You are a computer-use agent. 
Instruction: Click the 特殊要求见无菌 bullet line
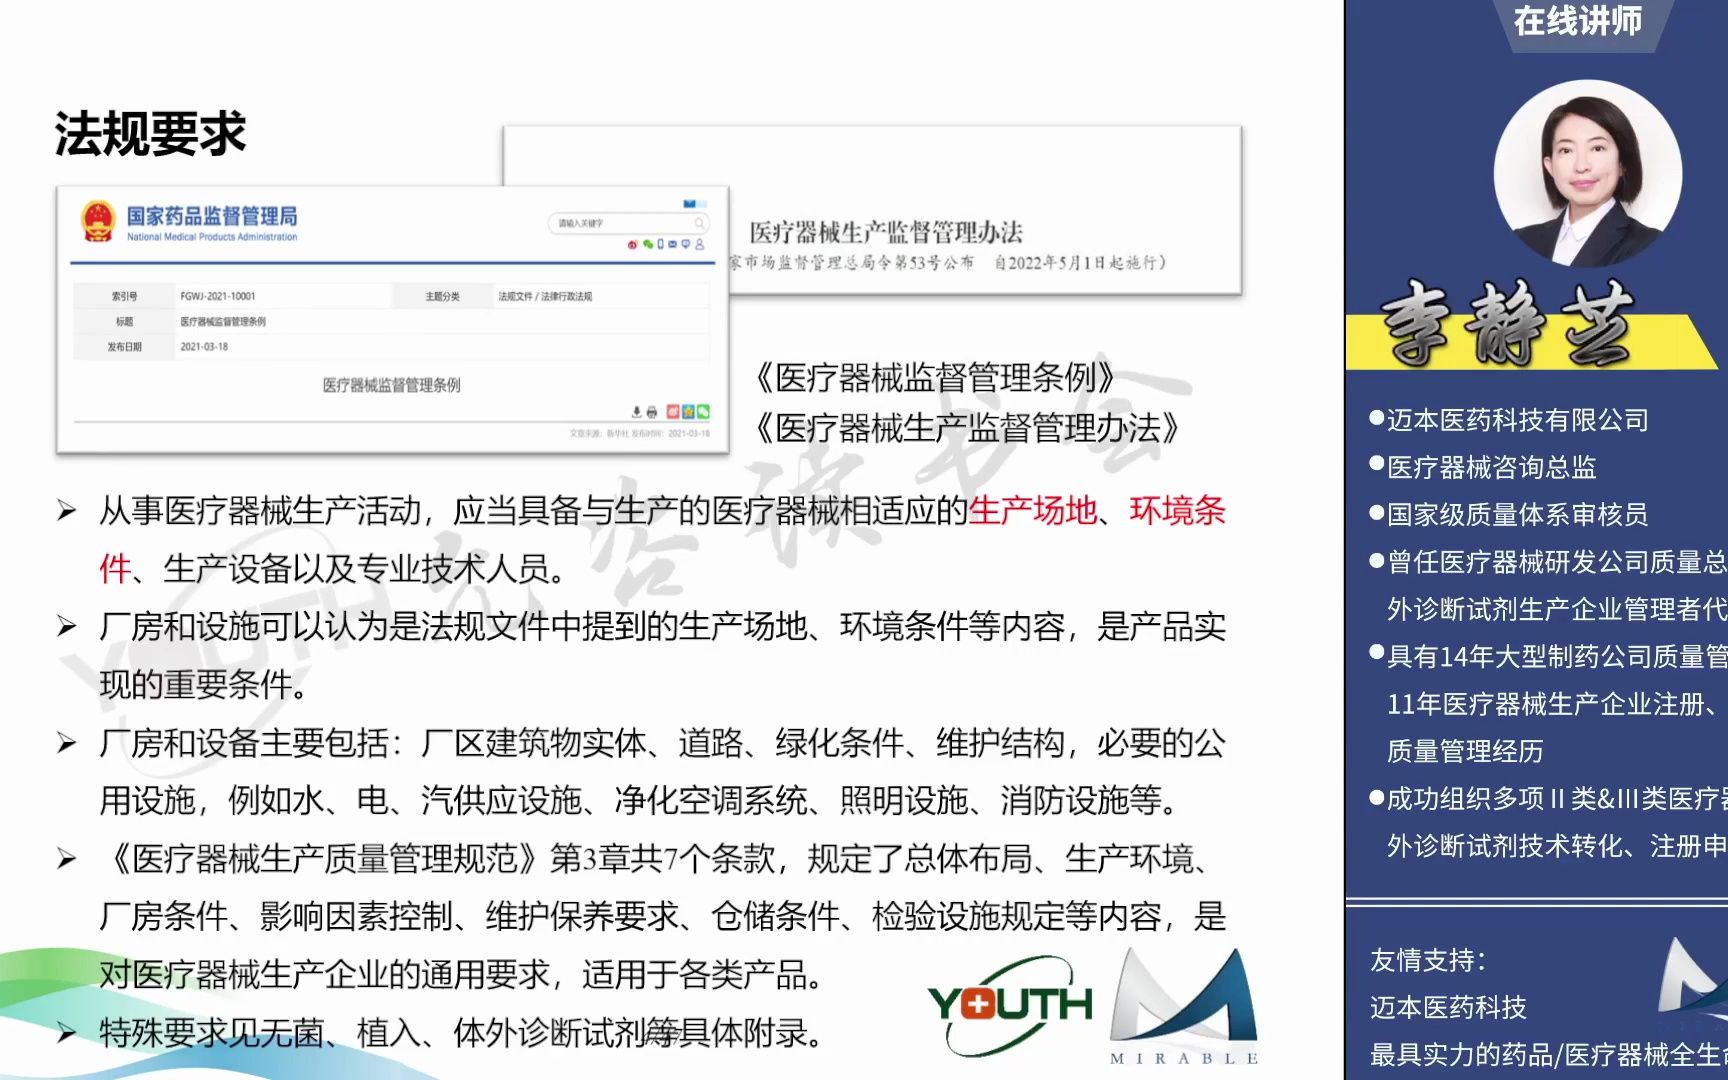point(461,1033)
